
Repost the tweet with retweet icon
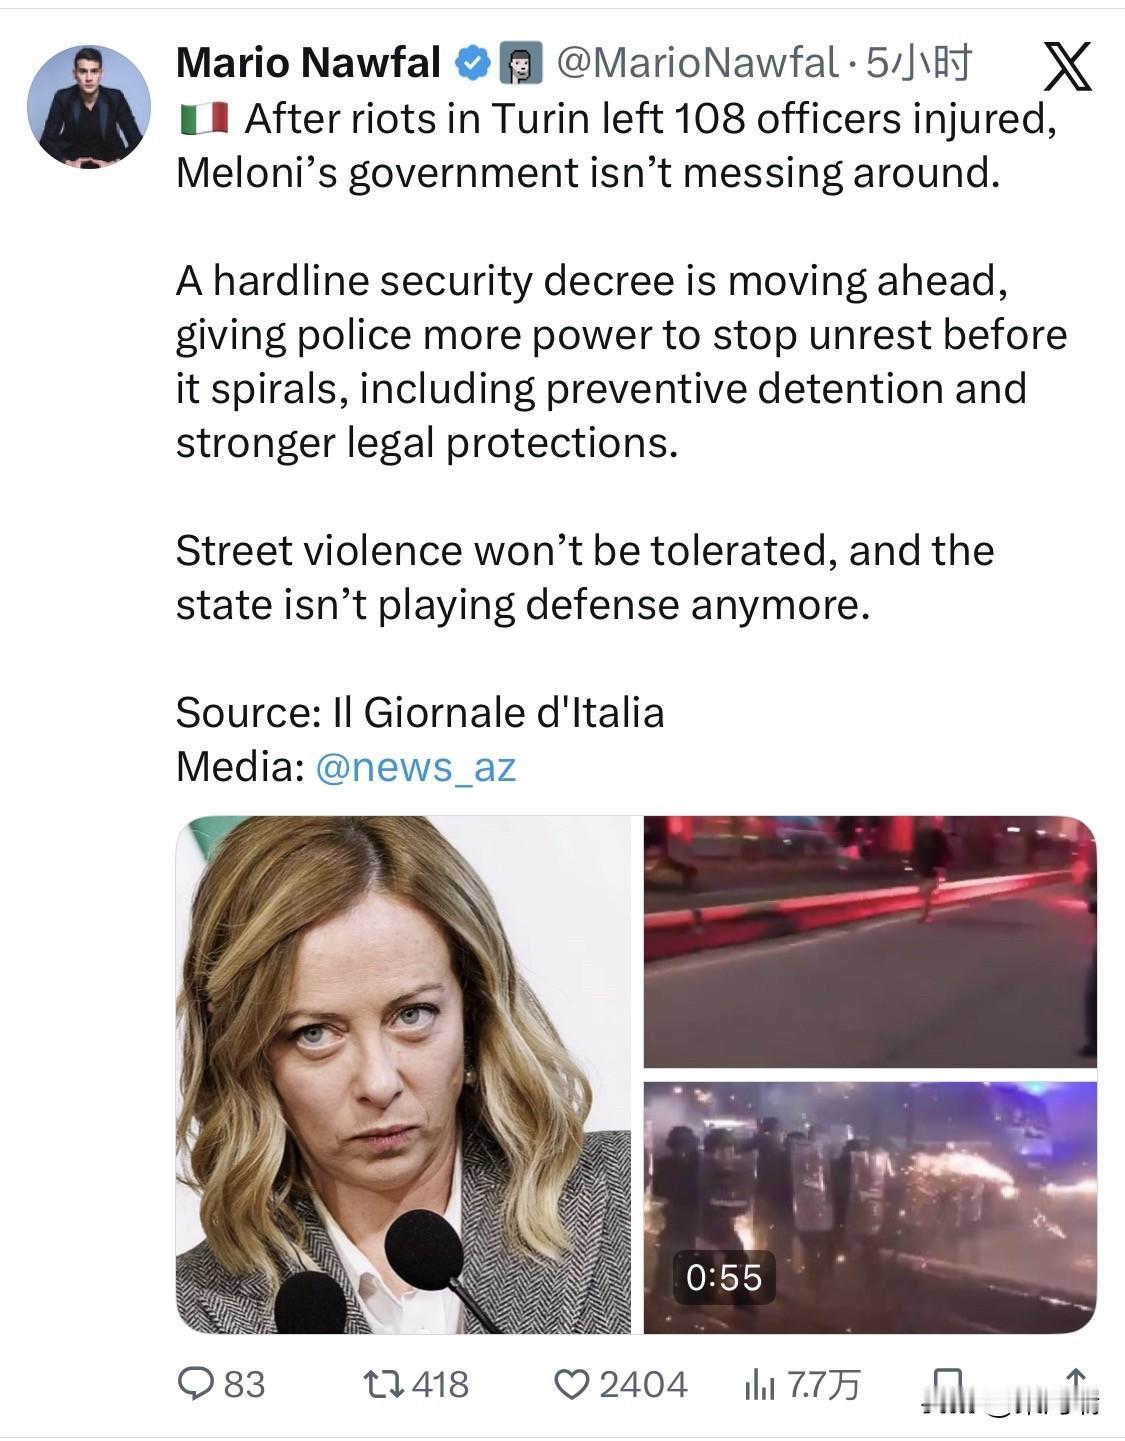tap(382, 1384)
